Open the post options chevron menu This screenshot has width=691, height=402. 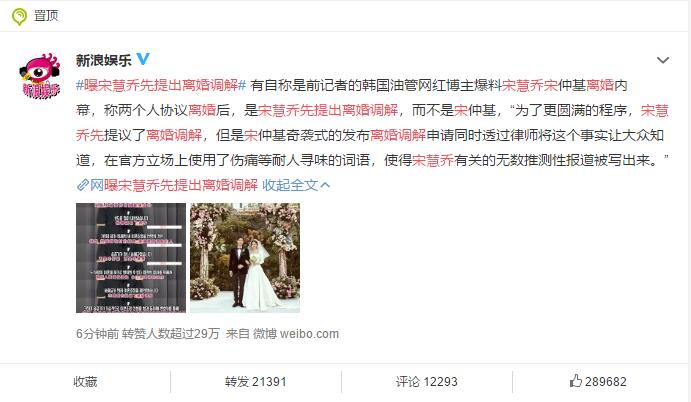(663, 60)
